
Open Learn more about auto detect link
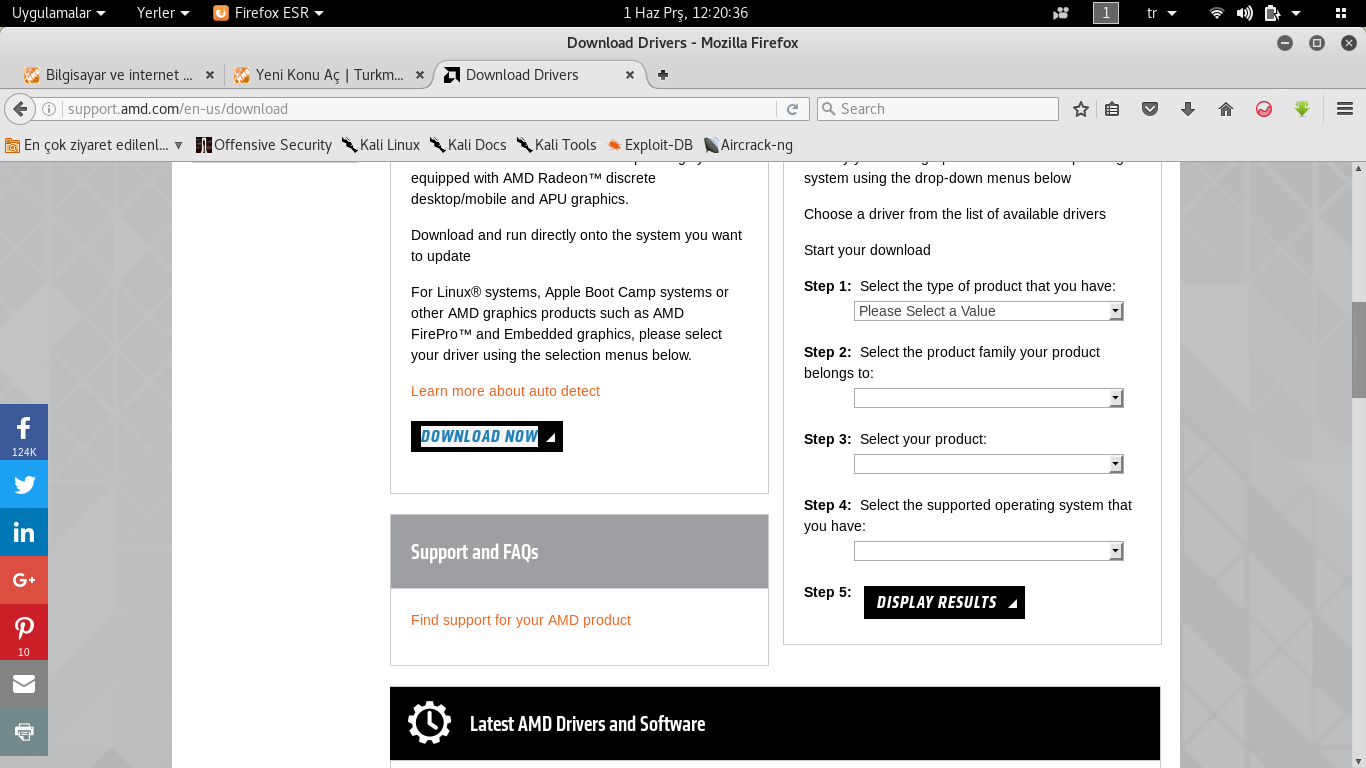[x=505, y=391]
